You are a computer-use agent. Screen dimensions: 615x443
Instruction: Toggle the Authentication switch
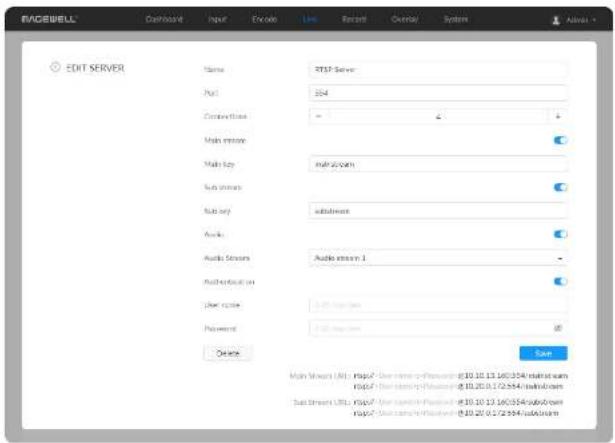(x=560, y=281)
